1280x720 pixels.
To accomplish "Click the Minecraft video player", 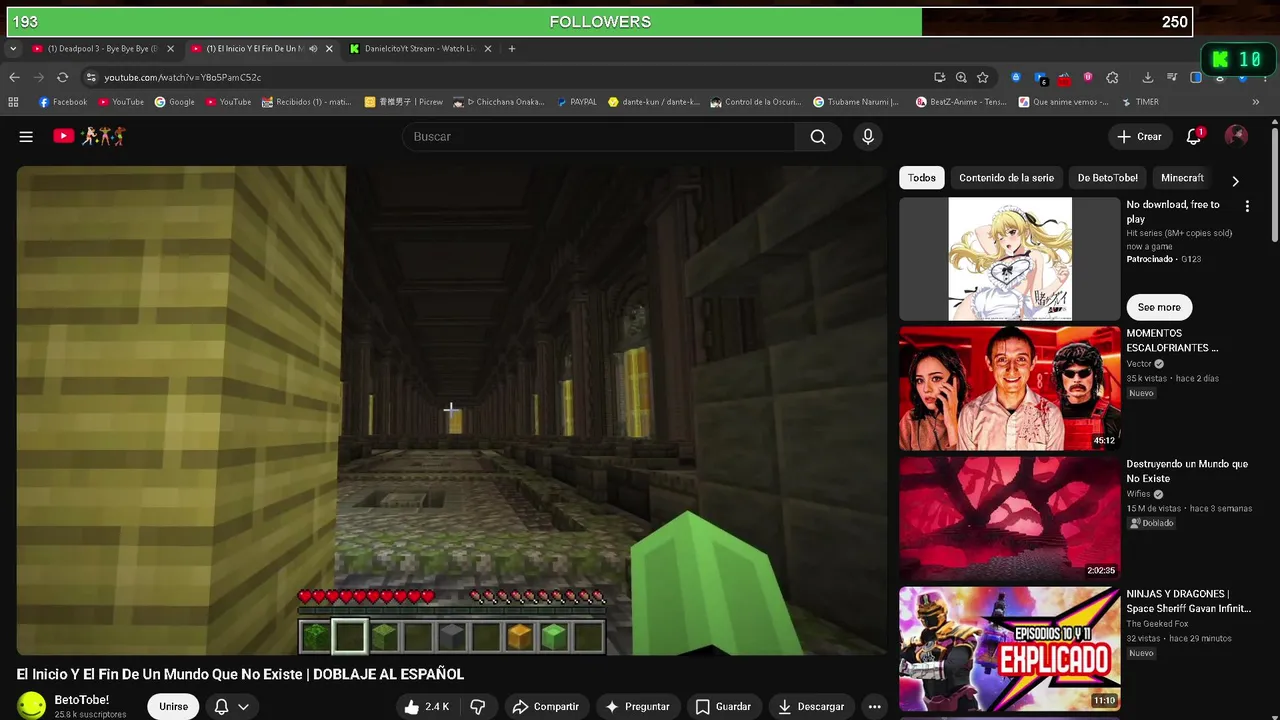I will click(451, 410).
